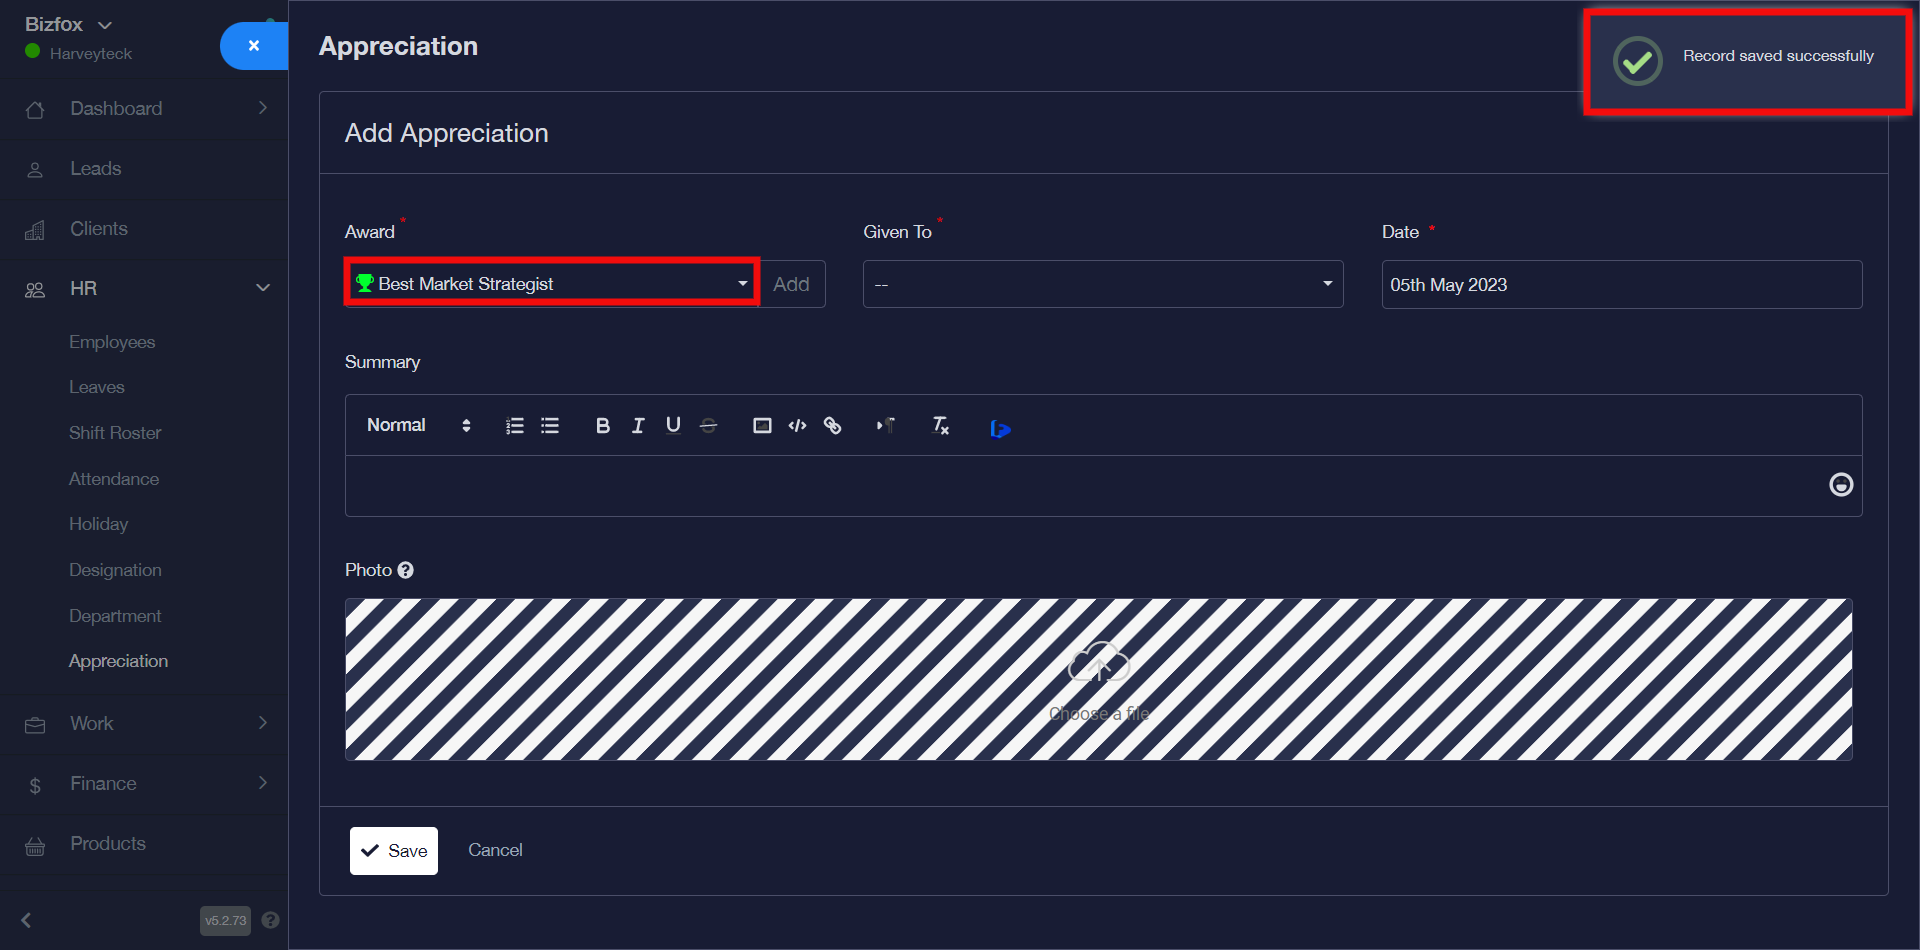This screenshot has height=950, width=1920.
Task: Go to Attendance in sidebar
Action: pos(114,479)
